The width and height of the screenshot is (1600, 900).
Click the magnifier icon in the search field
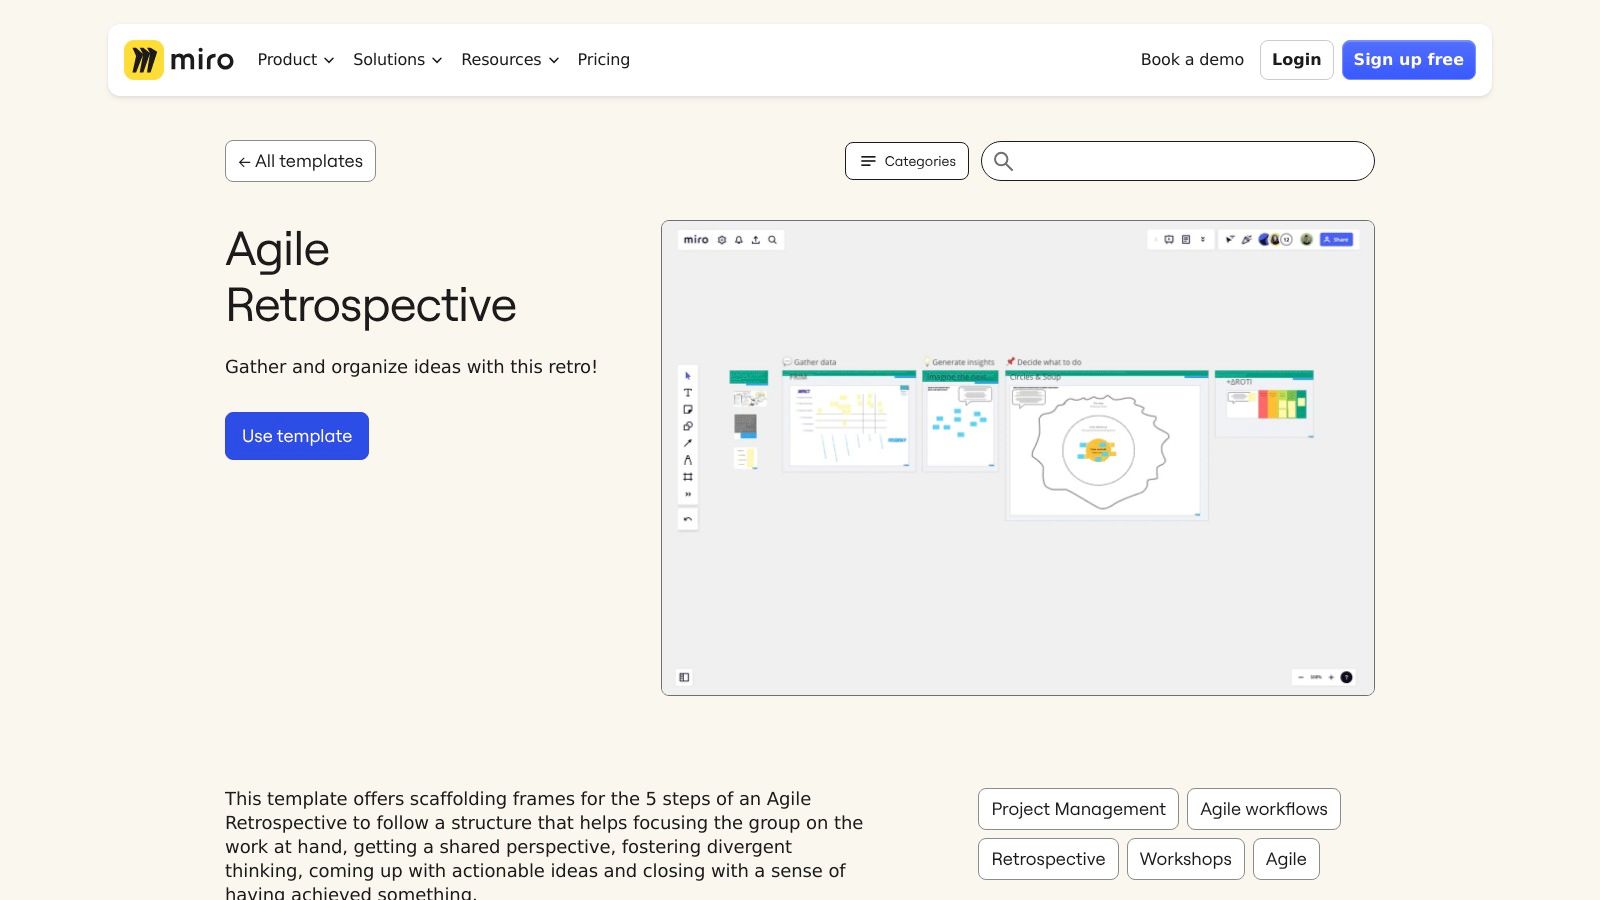[x=1003, y=161]
